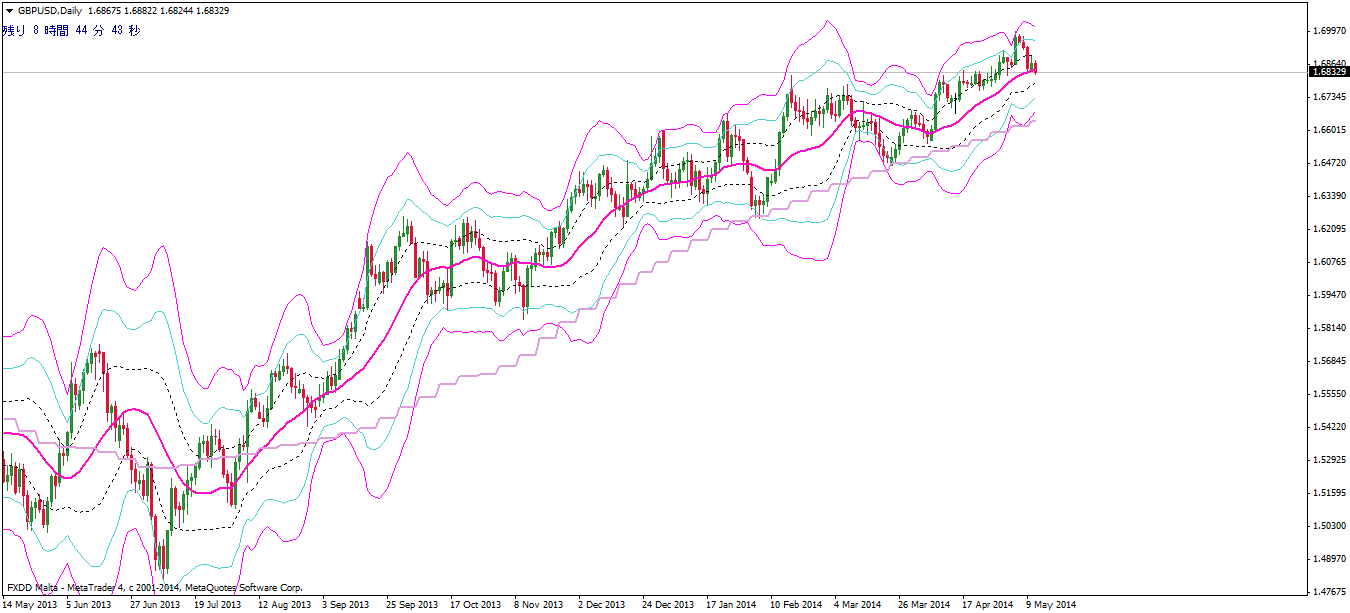
Task: Click the 5 Jun 2013 date label
Action: 88,605
